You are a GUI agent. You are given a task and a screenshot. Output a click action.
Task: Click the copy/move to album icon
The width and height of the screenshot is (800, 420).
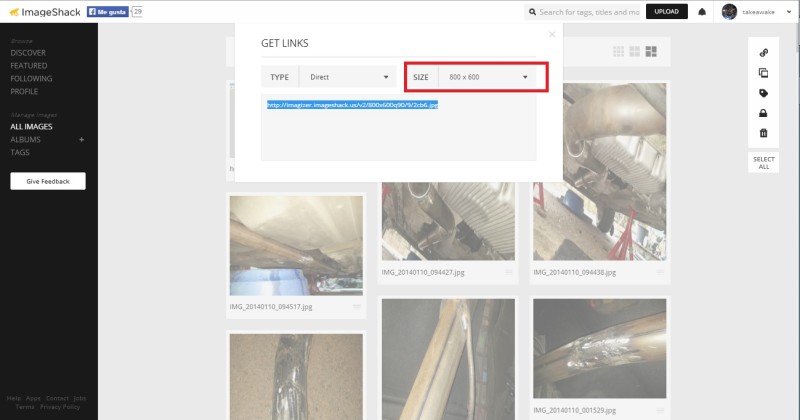[x=763, y=73]
